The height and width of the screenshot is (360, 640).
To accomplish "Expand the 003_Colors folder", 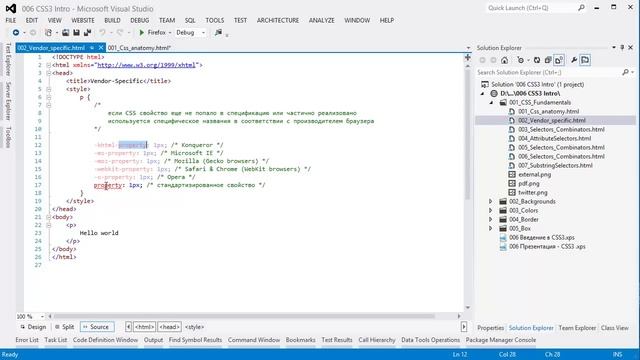I will [x=491, y=210].
